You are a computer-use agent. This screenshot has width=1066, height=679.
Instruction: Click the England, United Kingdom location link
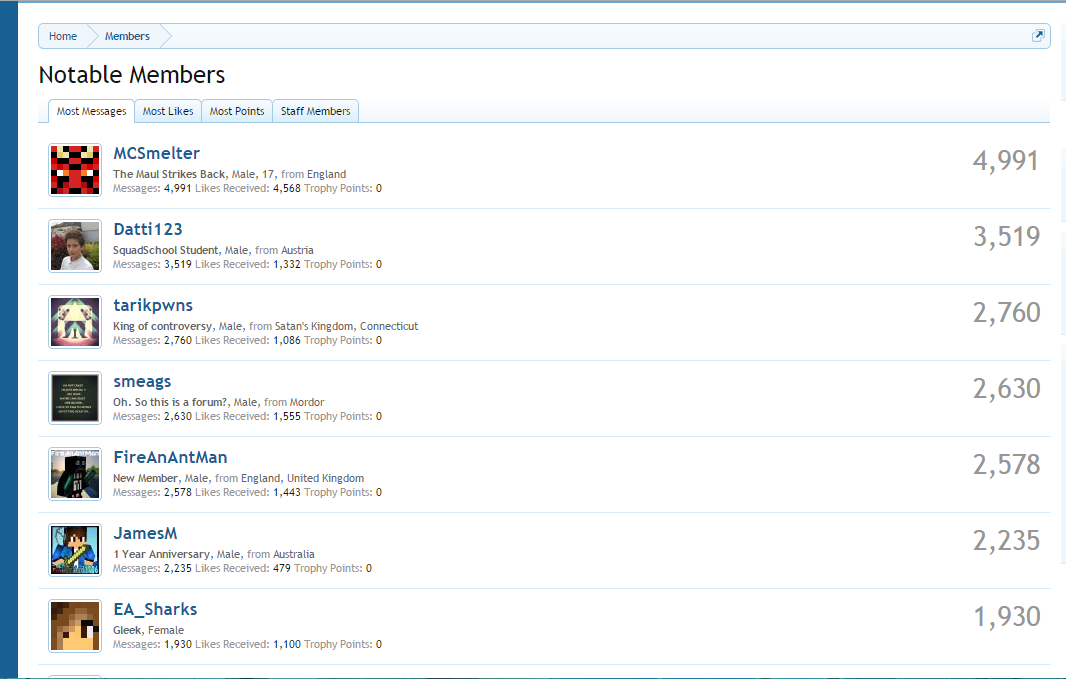click(303, 478)
